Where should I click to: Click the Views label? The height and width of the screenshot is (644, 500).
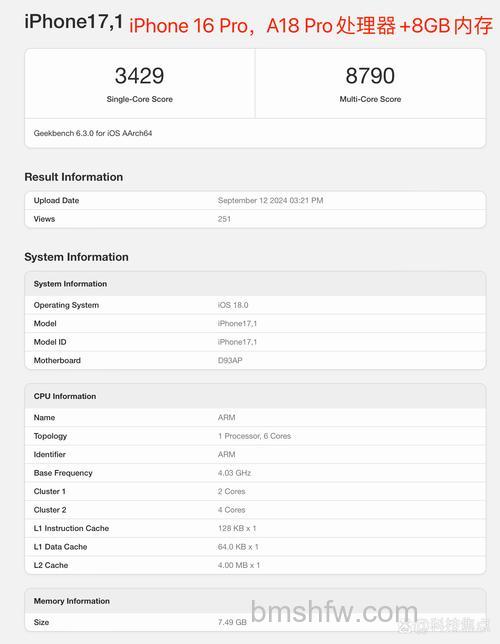pos(44,219)
